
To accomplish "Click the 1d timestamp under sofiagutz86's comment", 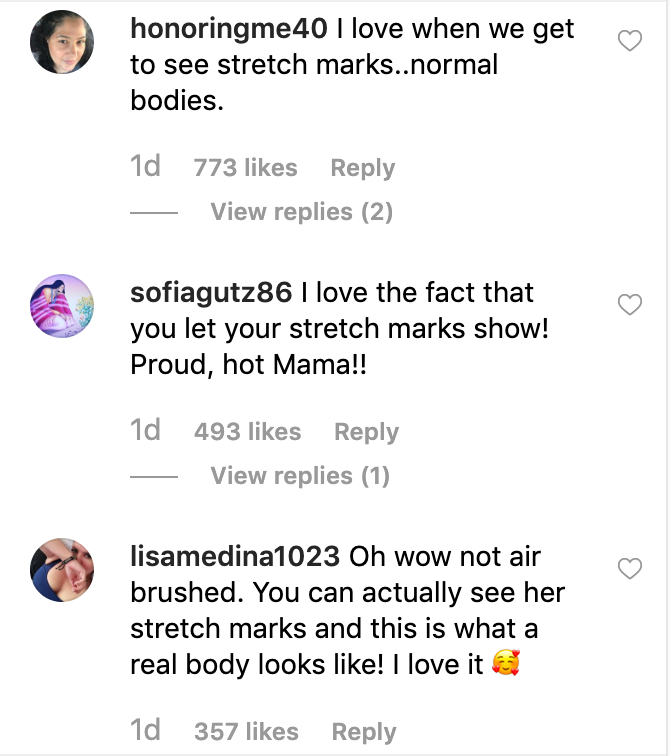I will coord(145,431).
